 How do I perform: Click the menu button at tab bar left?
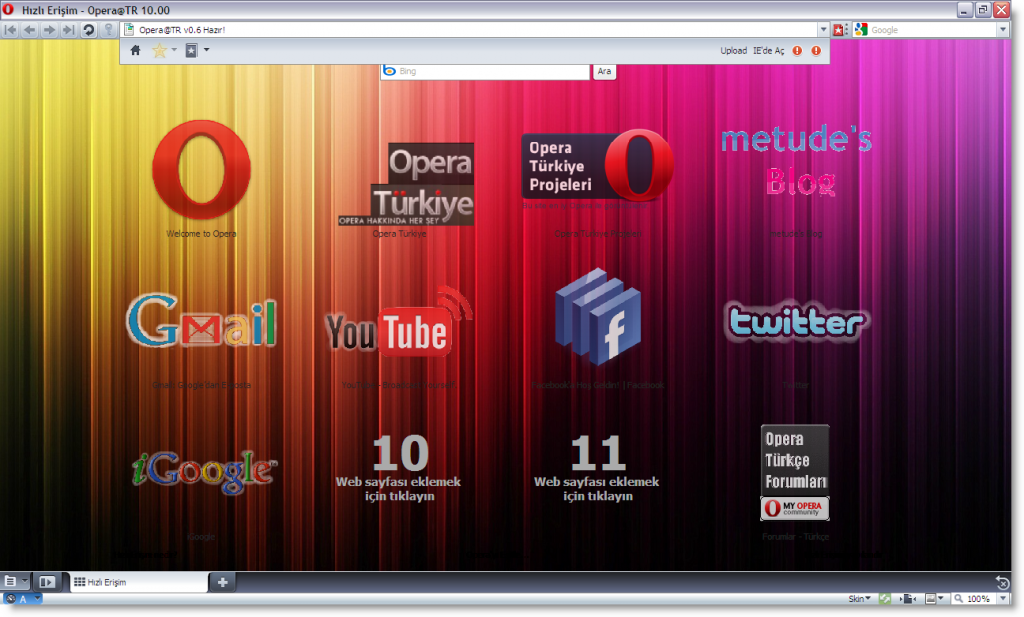pyautogui.click(x=10, y=581)
